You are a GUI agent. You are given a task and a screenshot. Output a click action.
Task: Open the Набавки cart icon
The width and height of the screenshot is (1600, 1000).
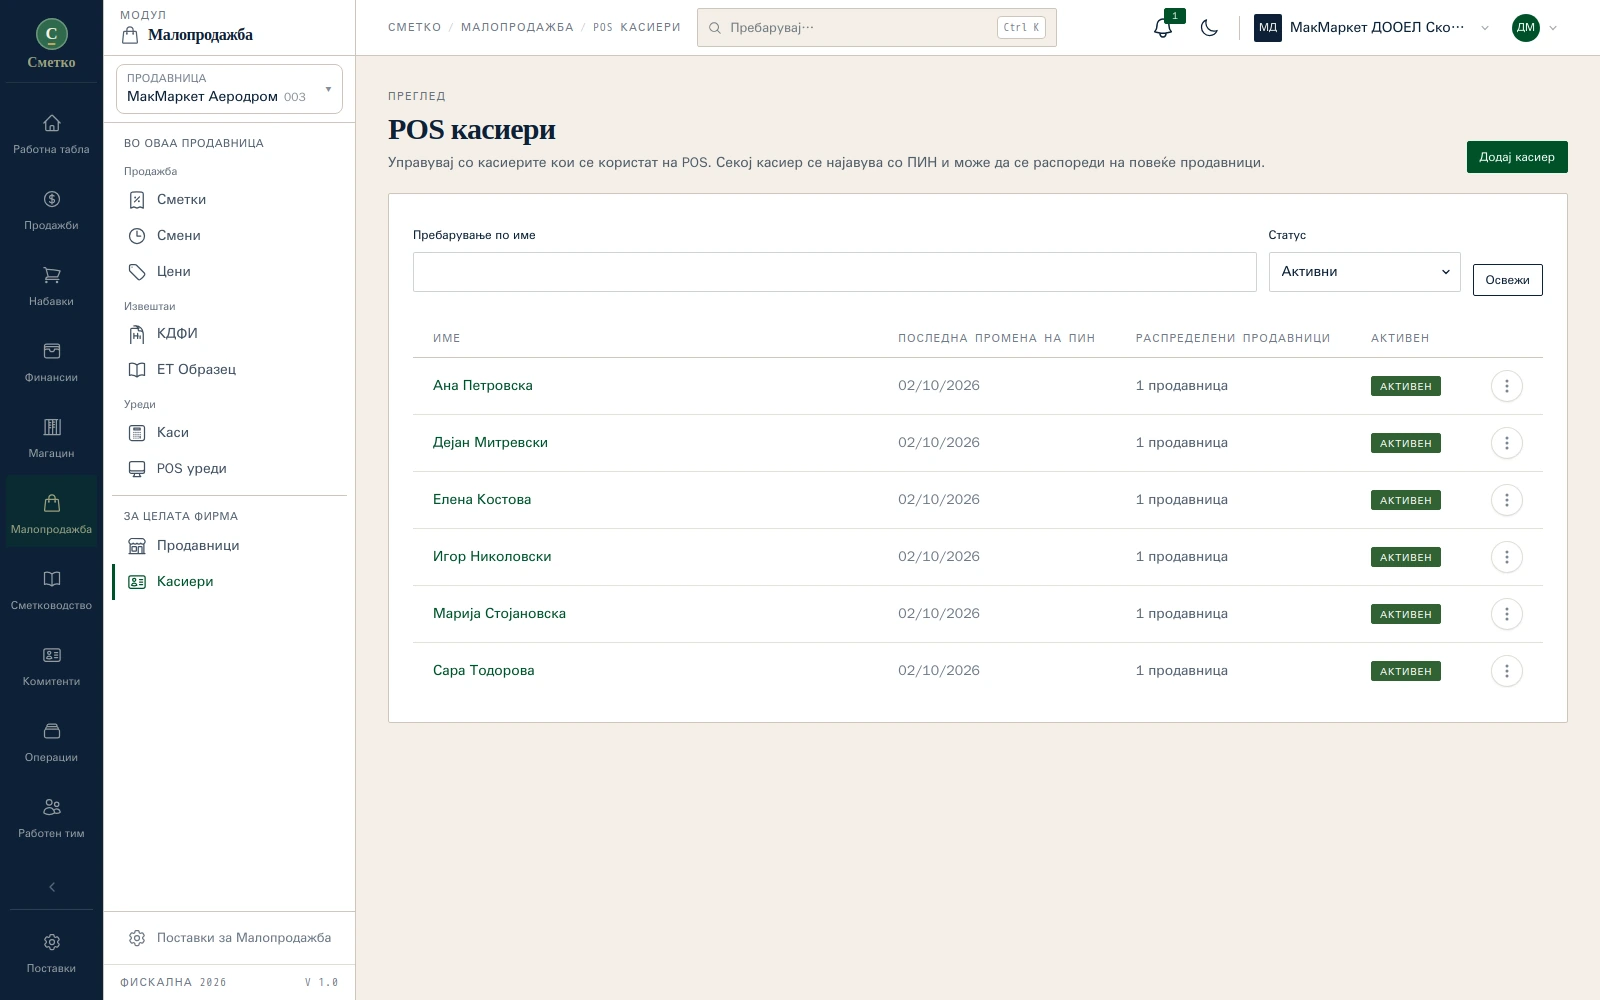(51, 275)
